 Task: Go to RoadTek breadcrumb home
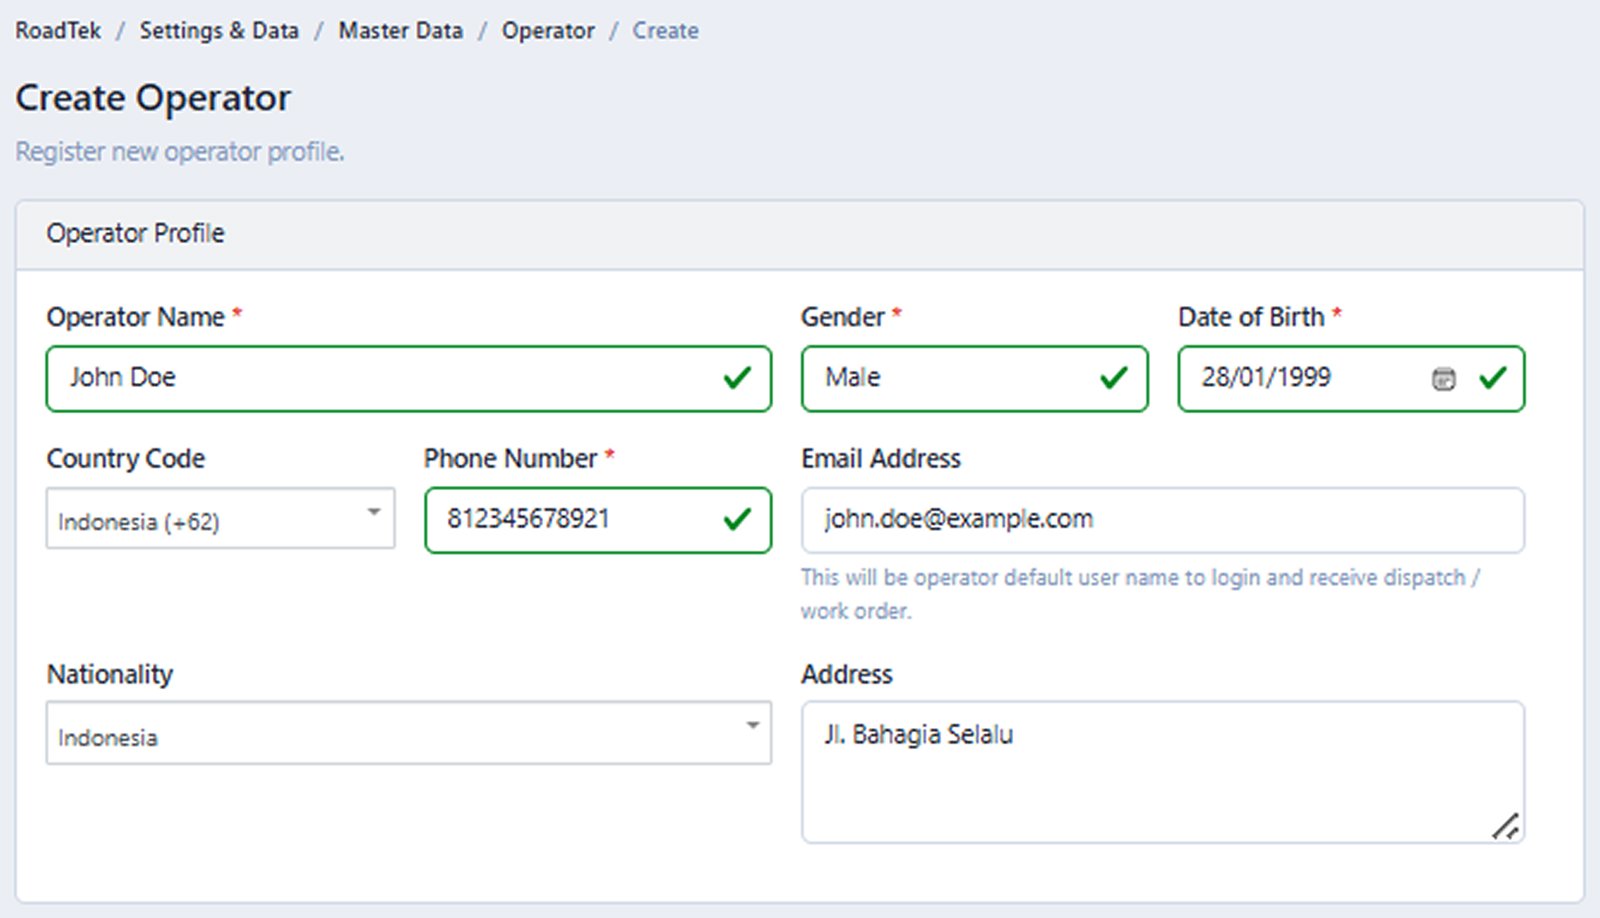pos(58,31)
